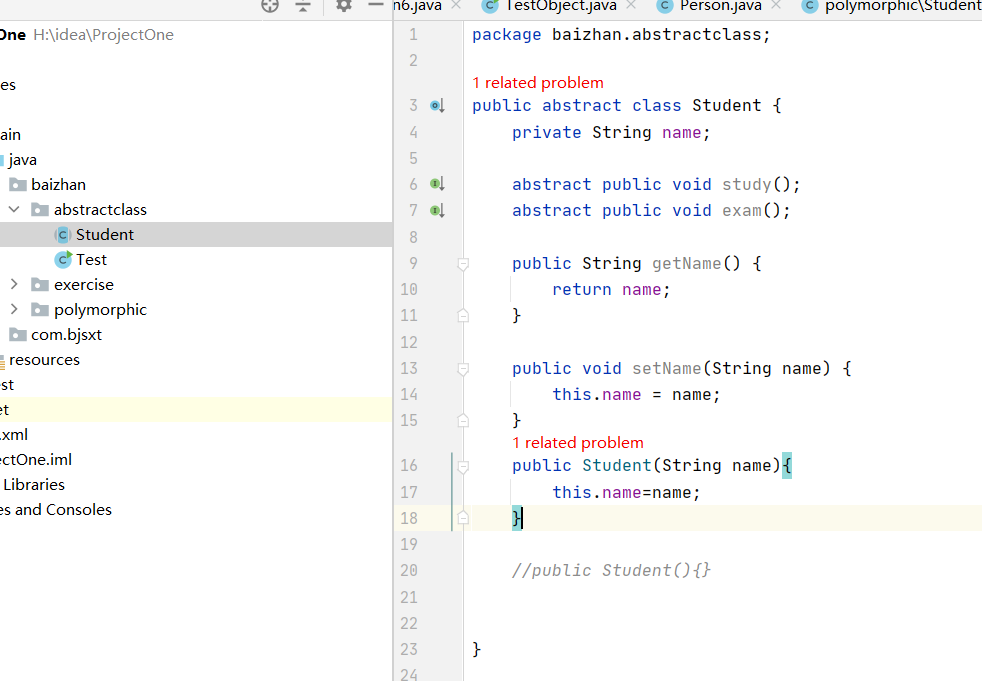Select the exercise package label
This screenshot has height=681, width=982.
tap(84, 285)
